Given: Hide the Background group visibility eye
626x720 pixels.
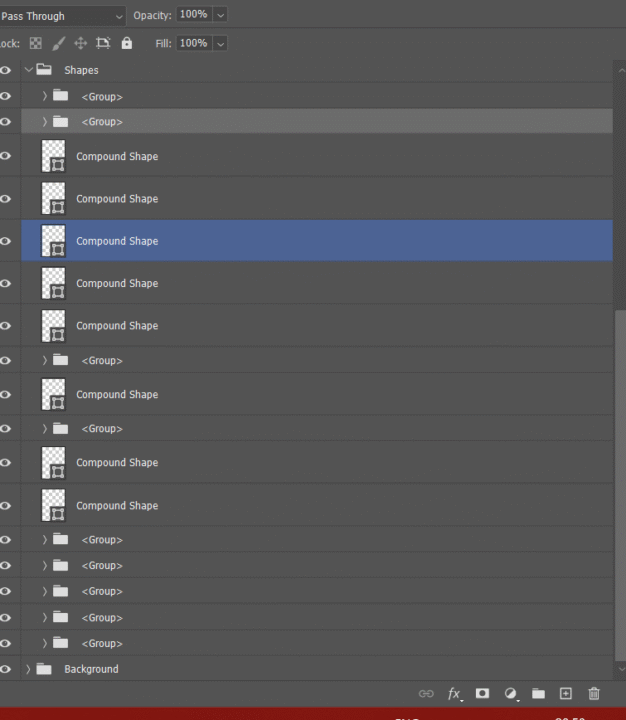Looking at the screenshot, I should point(5,669).
